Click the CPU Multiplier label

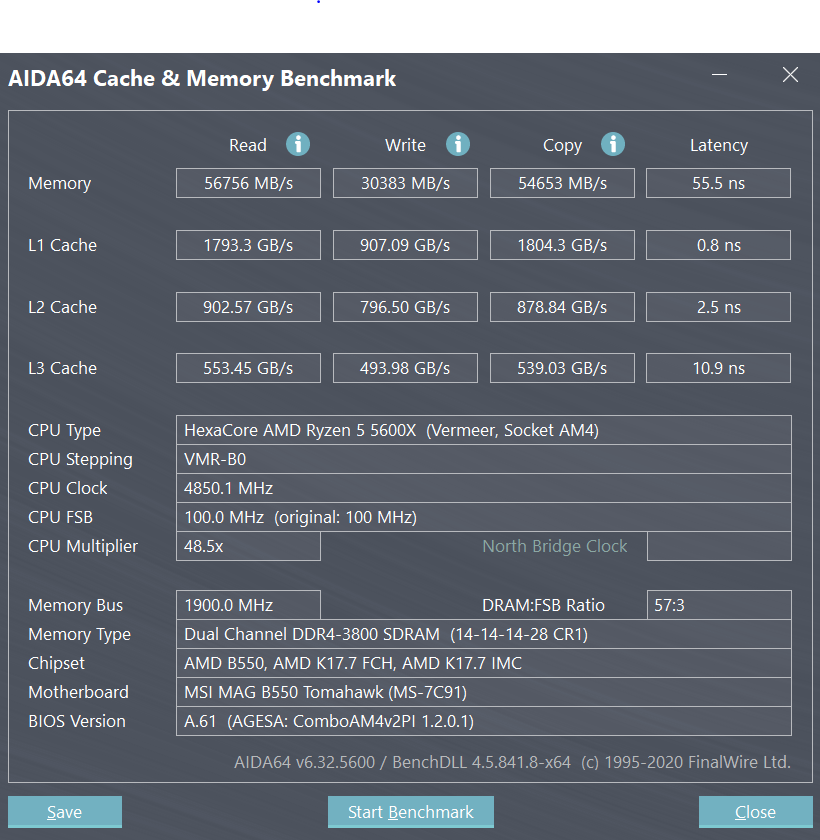coord(83,546)
